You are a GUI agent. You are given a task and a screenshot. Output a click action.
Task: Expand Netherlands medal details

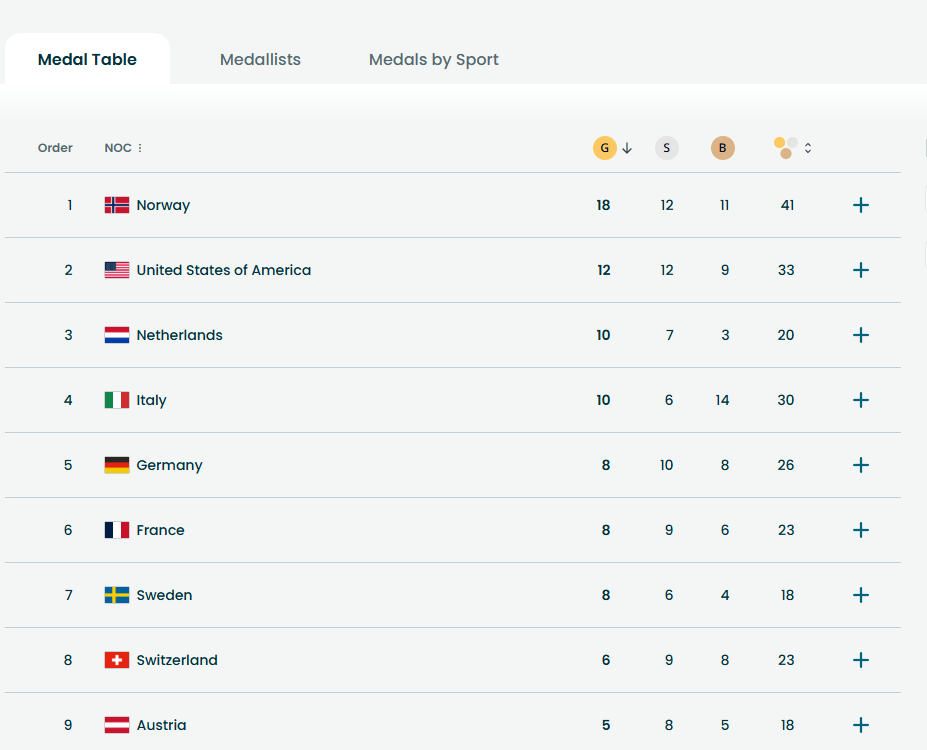860,335
